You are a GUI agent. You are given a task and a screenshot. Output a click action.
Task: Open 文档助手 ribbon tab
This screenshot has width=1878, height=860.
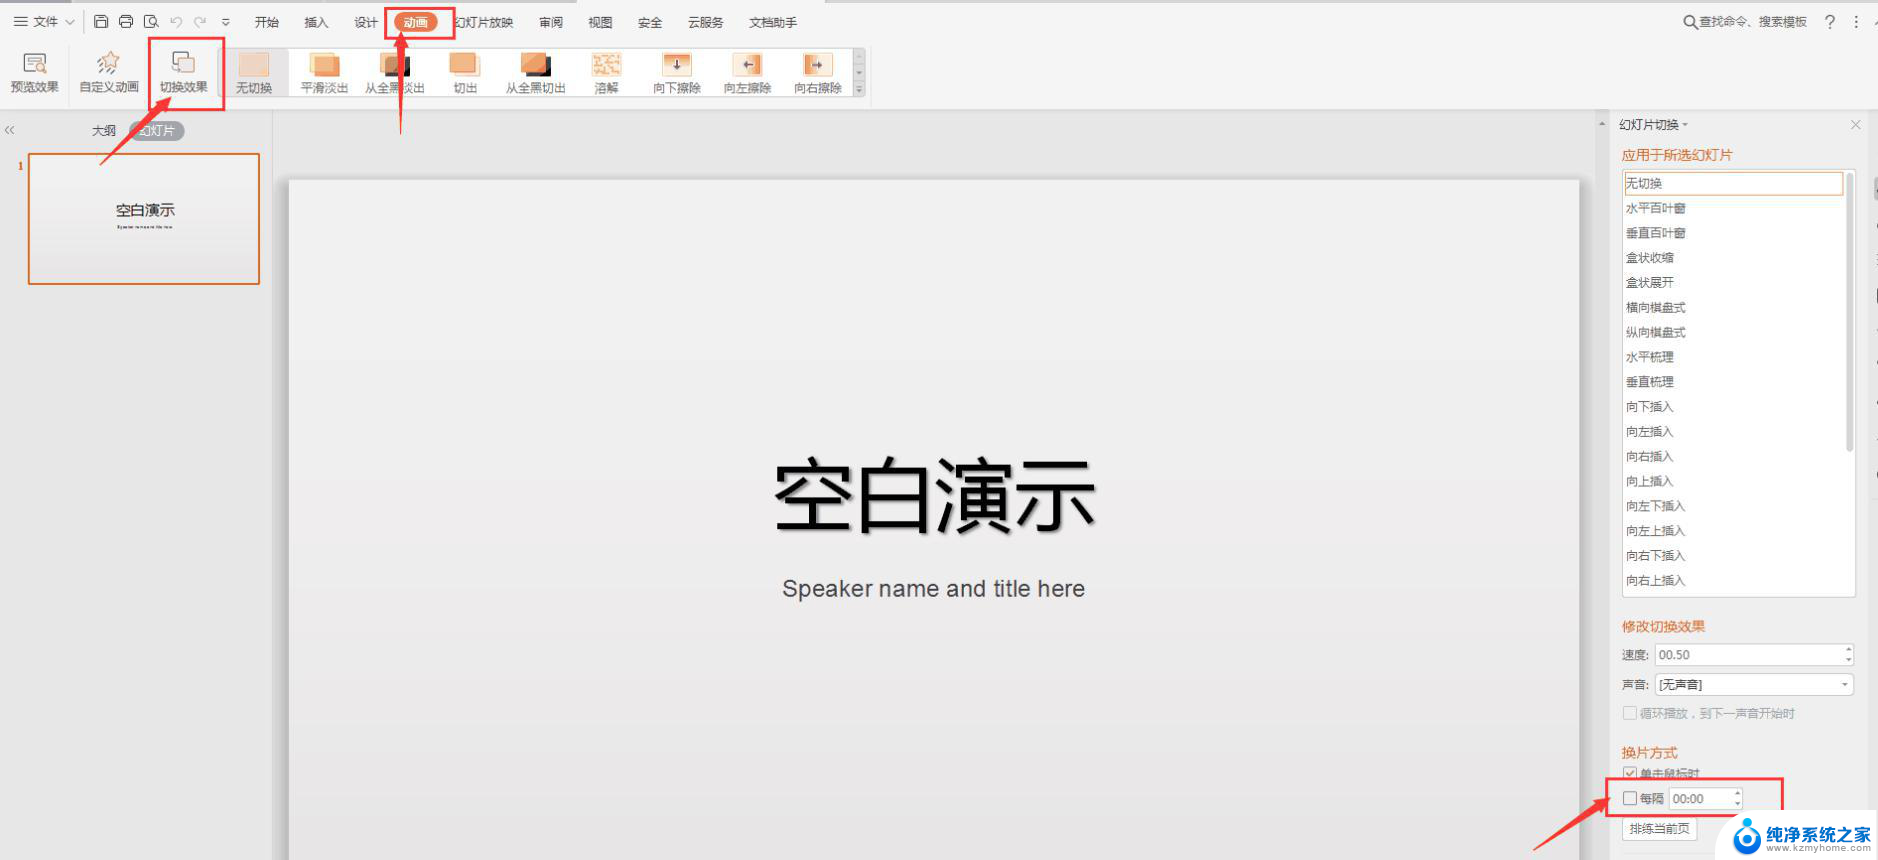pos(773,22)
